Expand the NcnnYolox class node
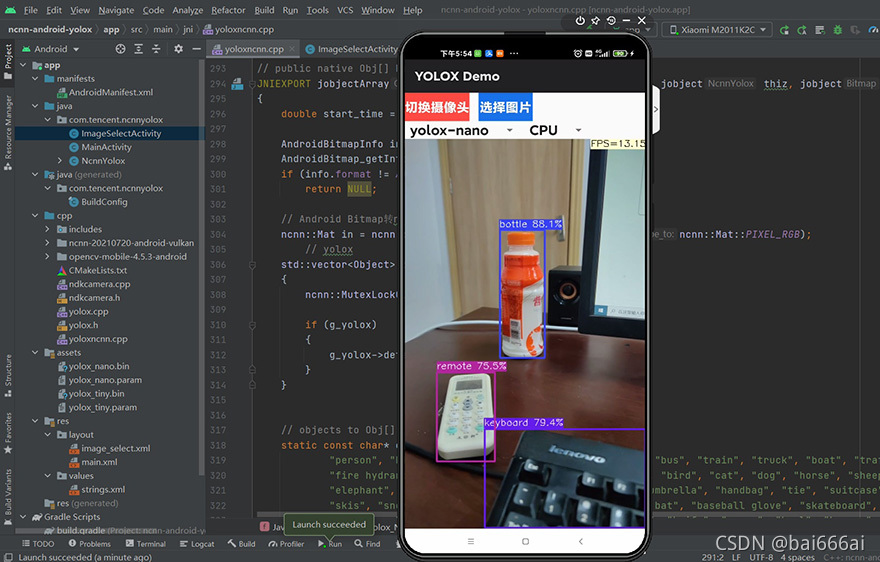880x562 pixels. pyautogui.click(x=60, y=161)
